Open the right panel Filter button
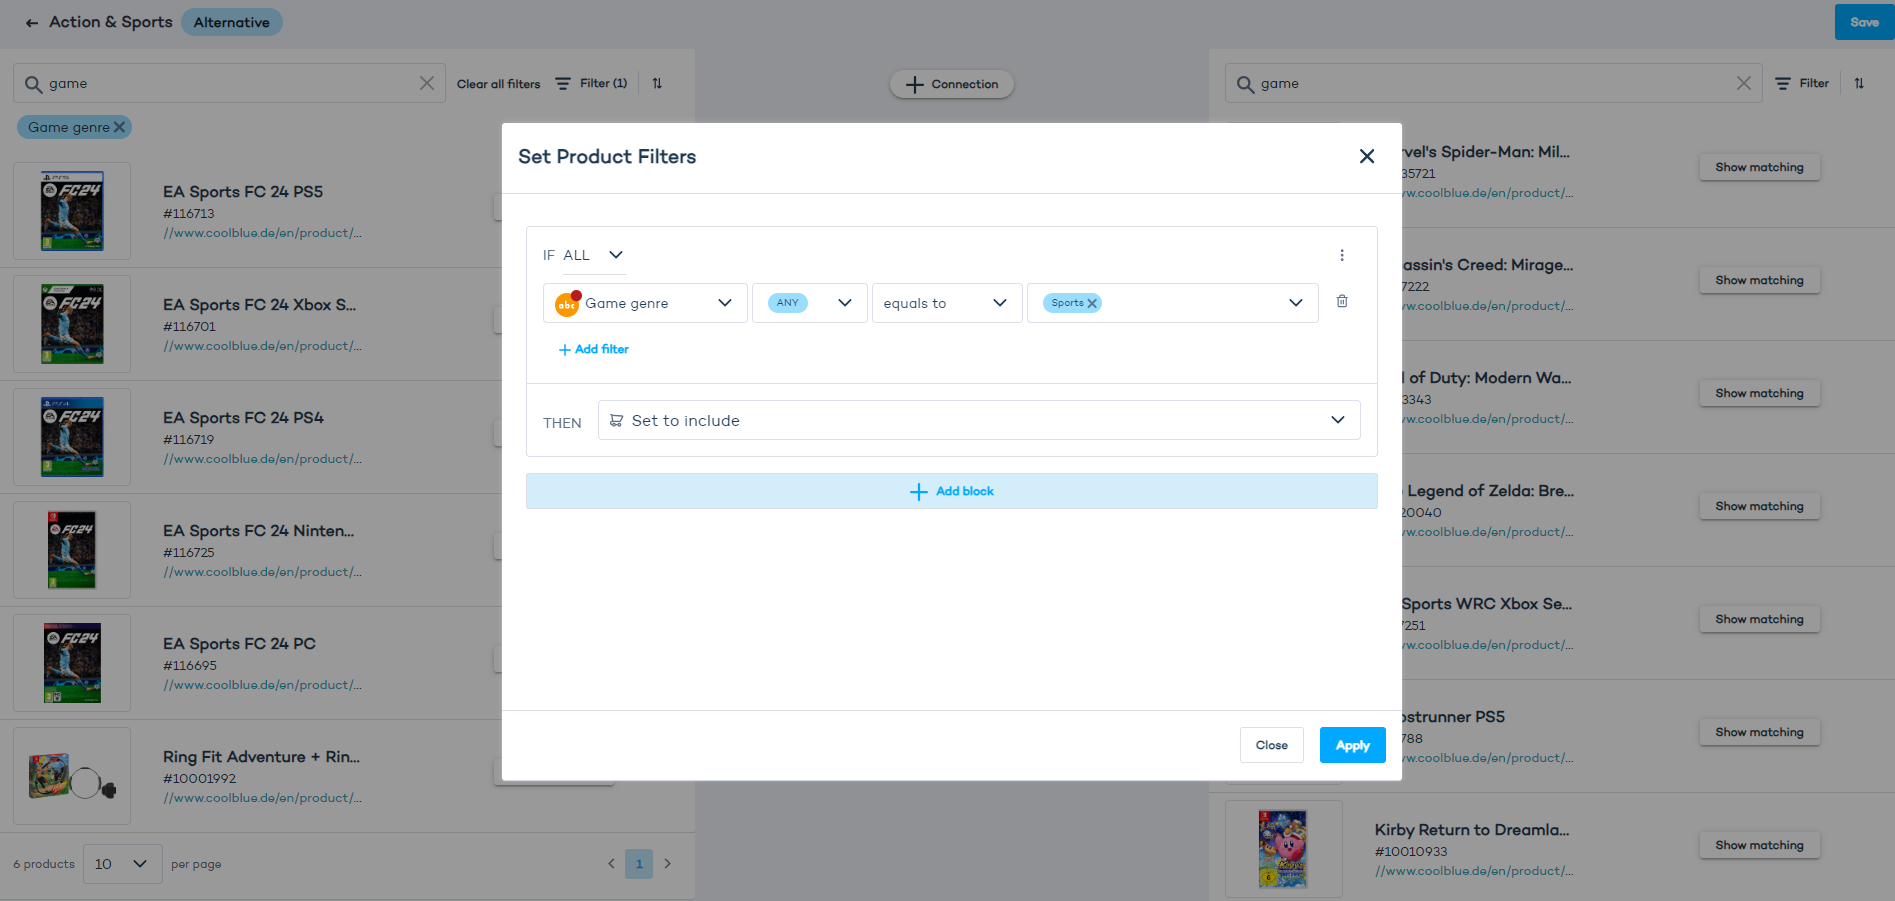The image size is (1895, 901). (x=1802, y=83)
